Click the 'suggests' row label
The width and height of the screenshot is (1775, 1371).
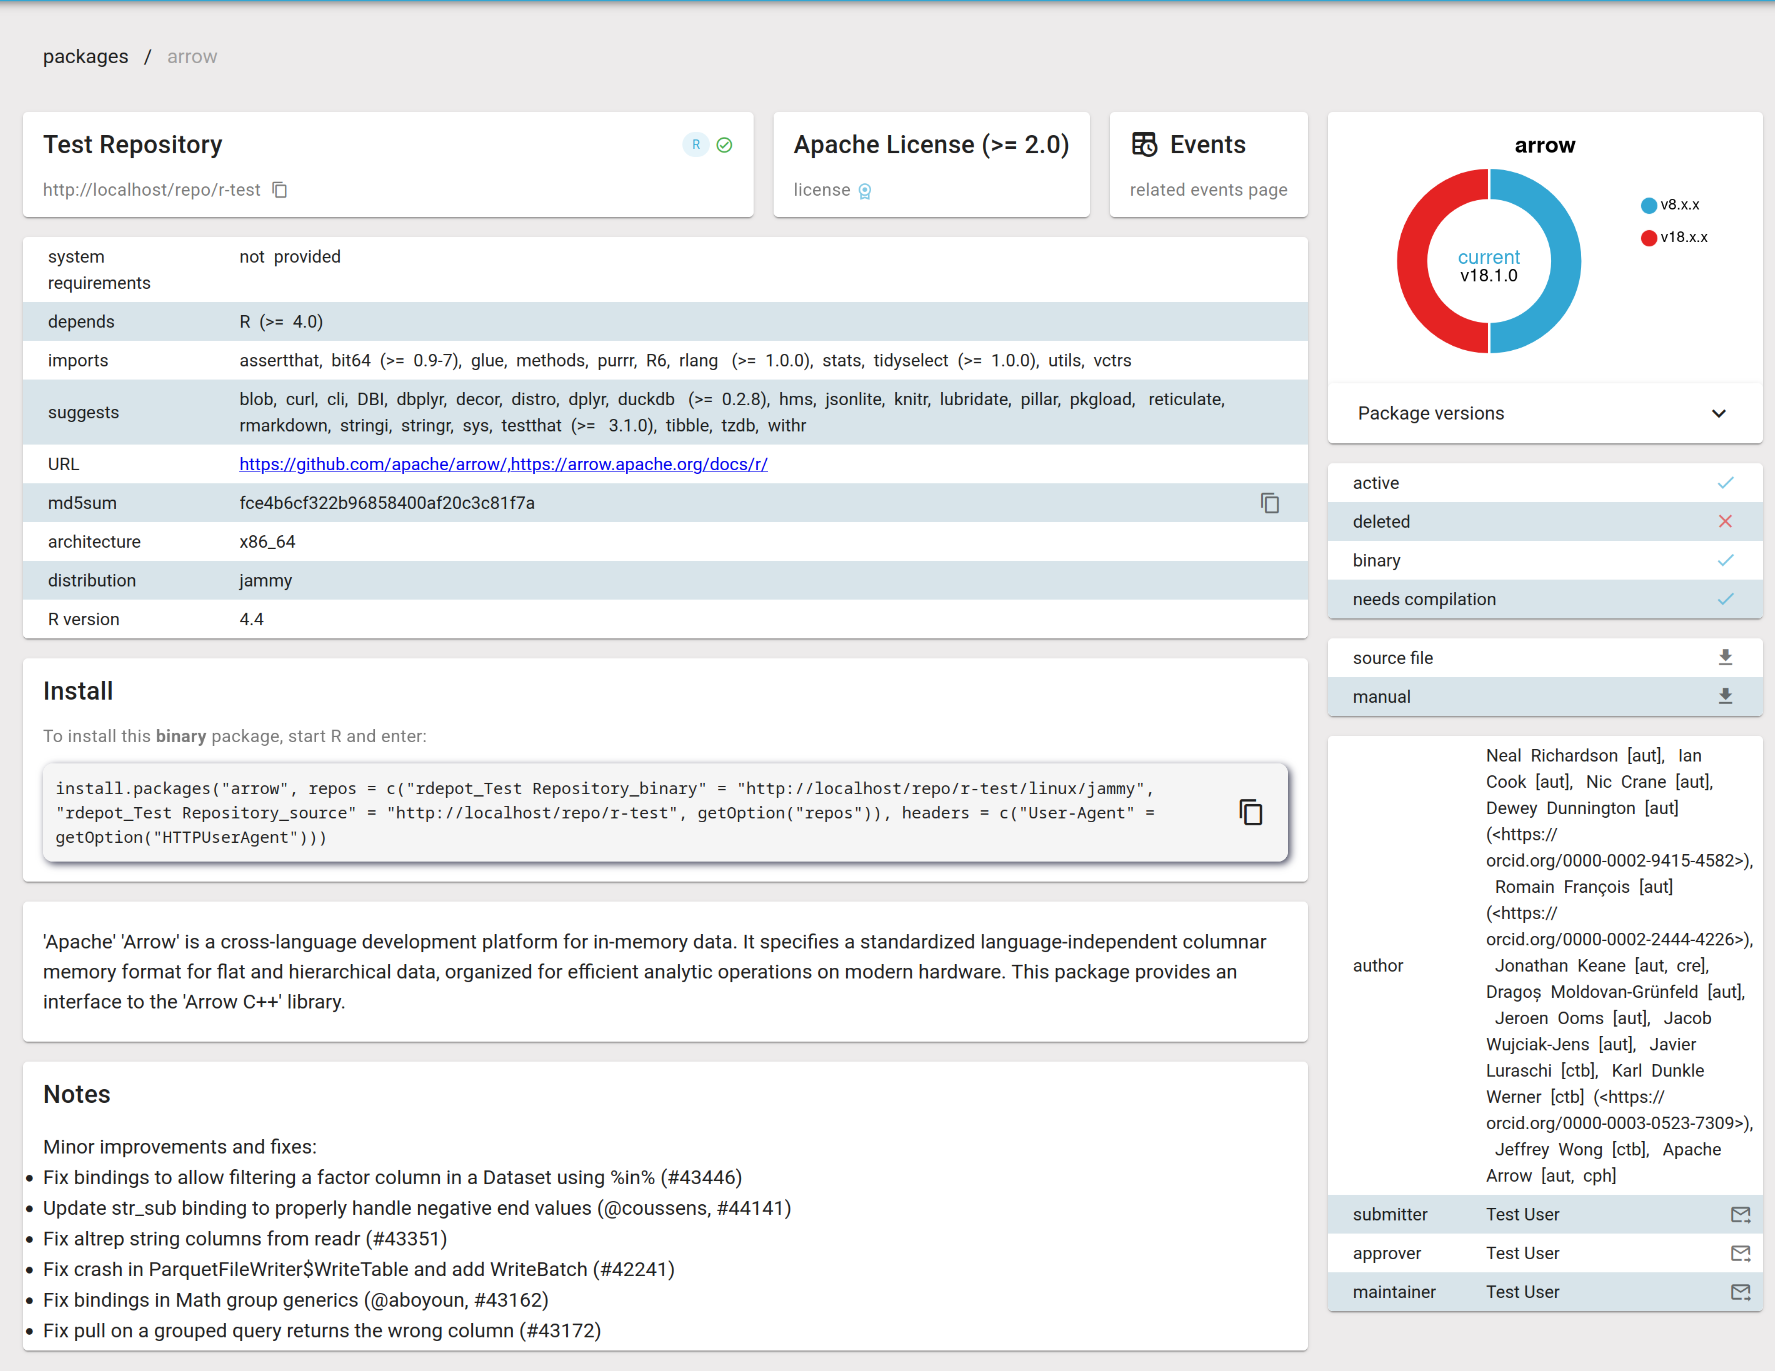point(83,412)
